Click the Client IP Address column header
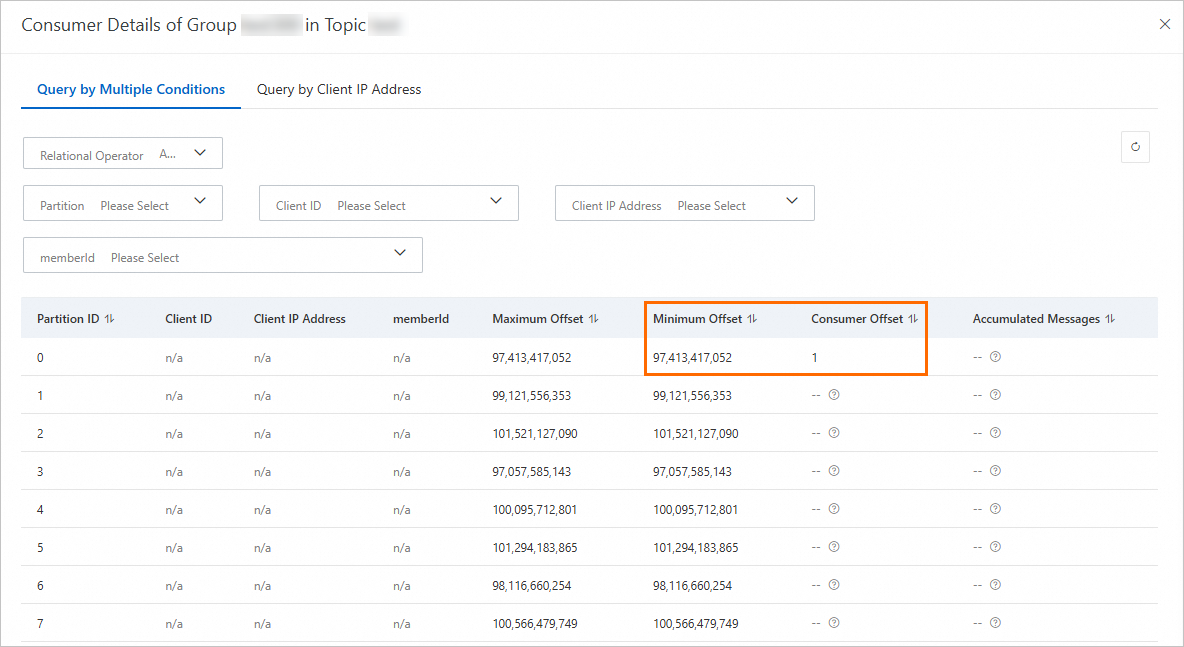1184x647 pixels. coord(300,319)
